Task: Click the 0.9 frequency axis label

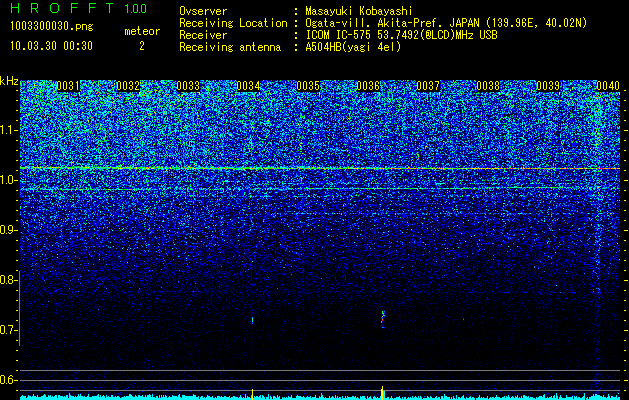Action: [7, 230]
